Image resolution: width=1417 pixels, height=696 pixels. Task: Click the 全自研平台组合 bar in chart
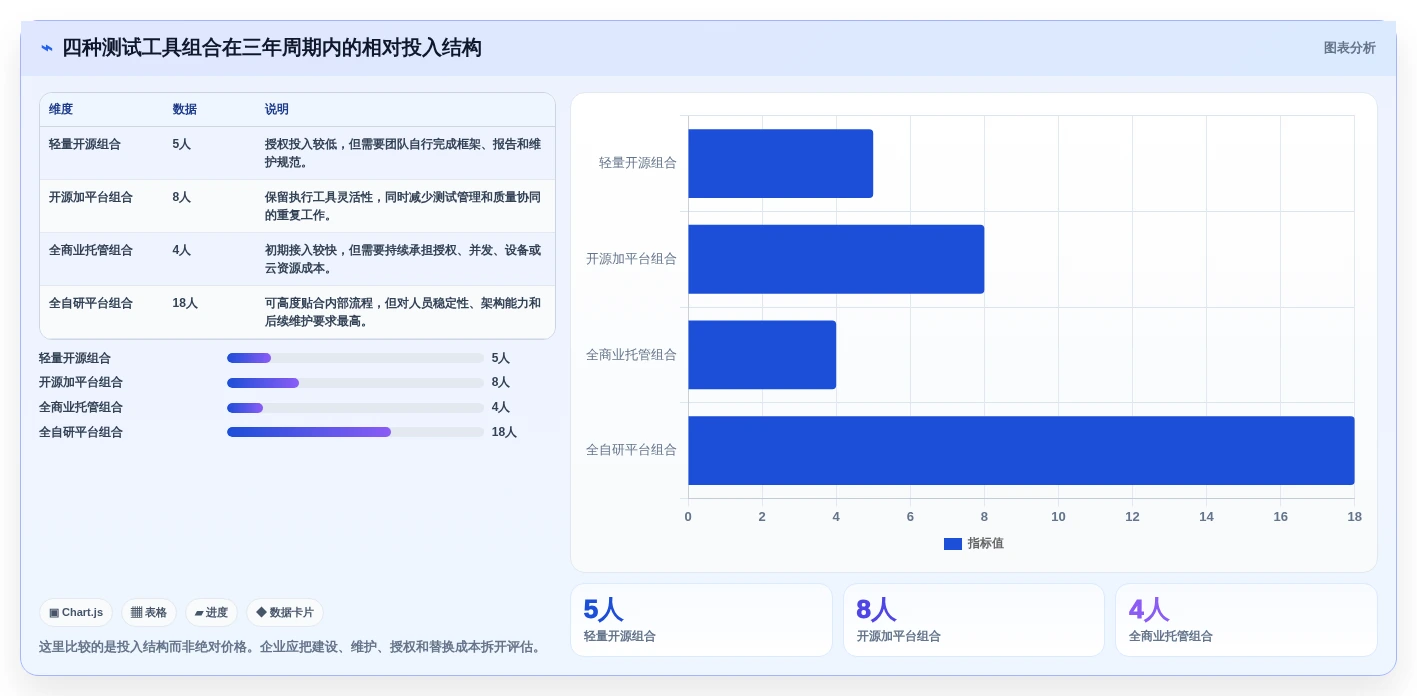pos(1021,450)
